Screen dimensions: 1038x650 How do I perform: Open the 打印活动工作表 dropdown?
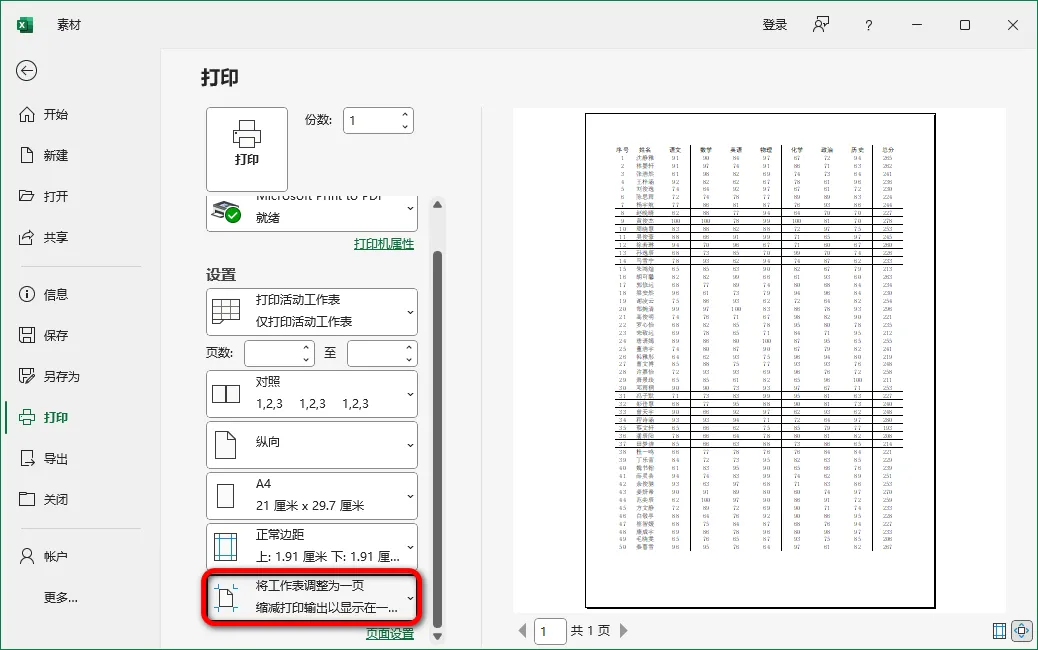point(312,312)
